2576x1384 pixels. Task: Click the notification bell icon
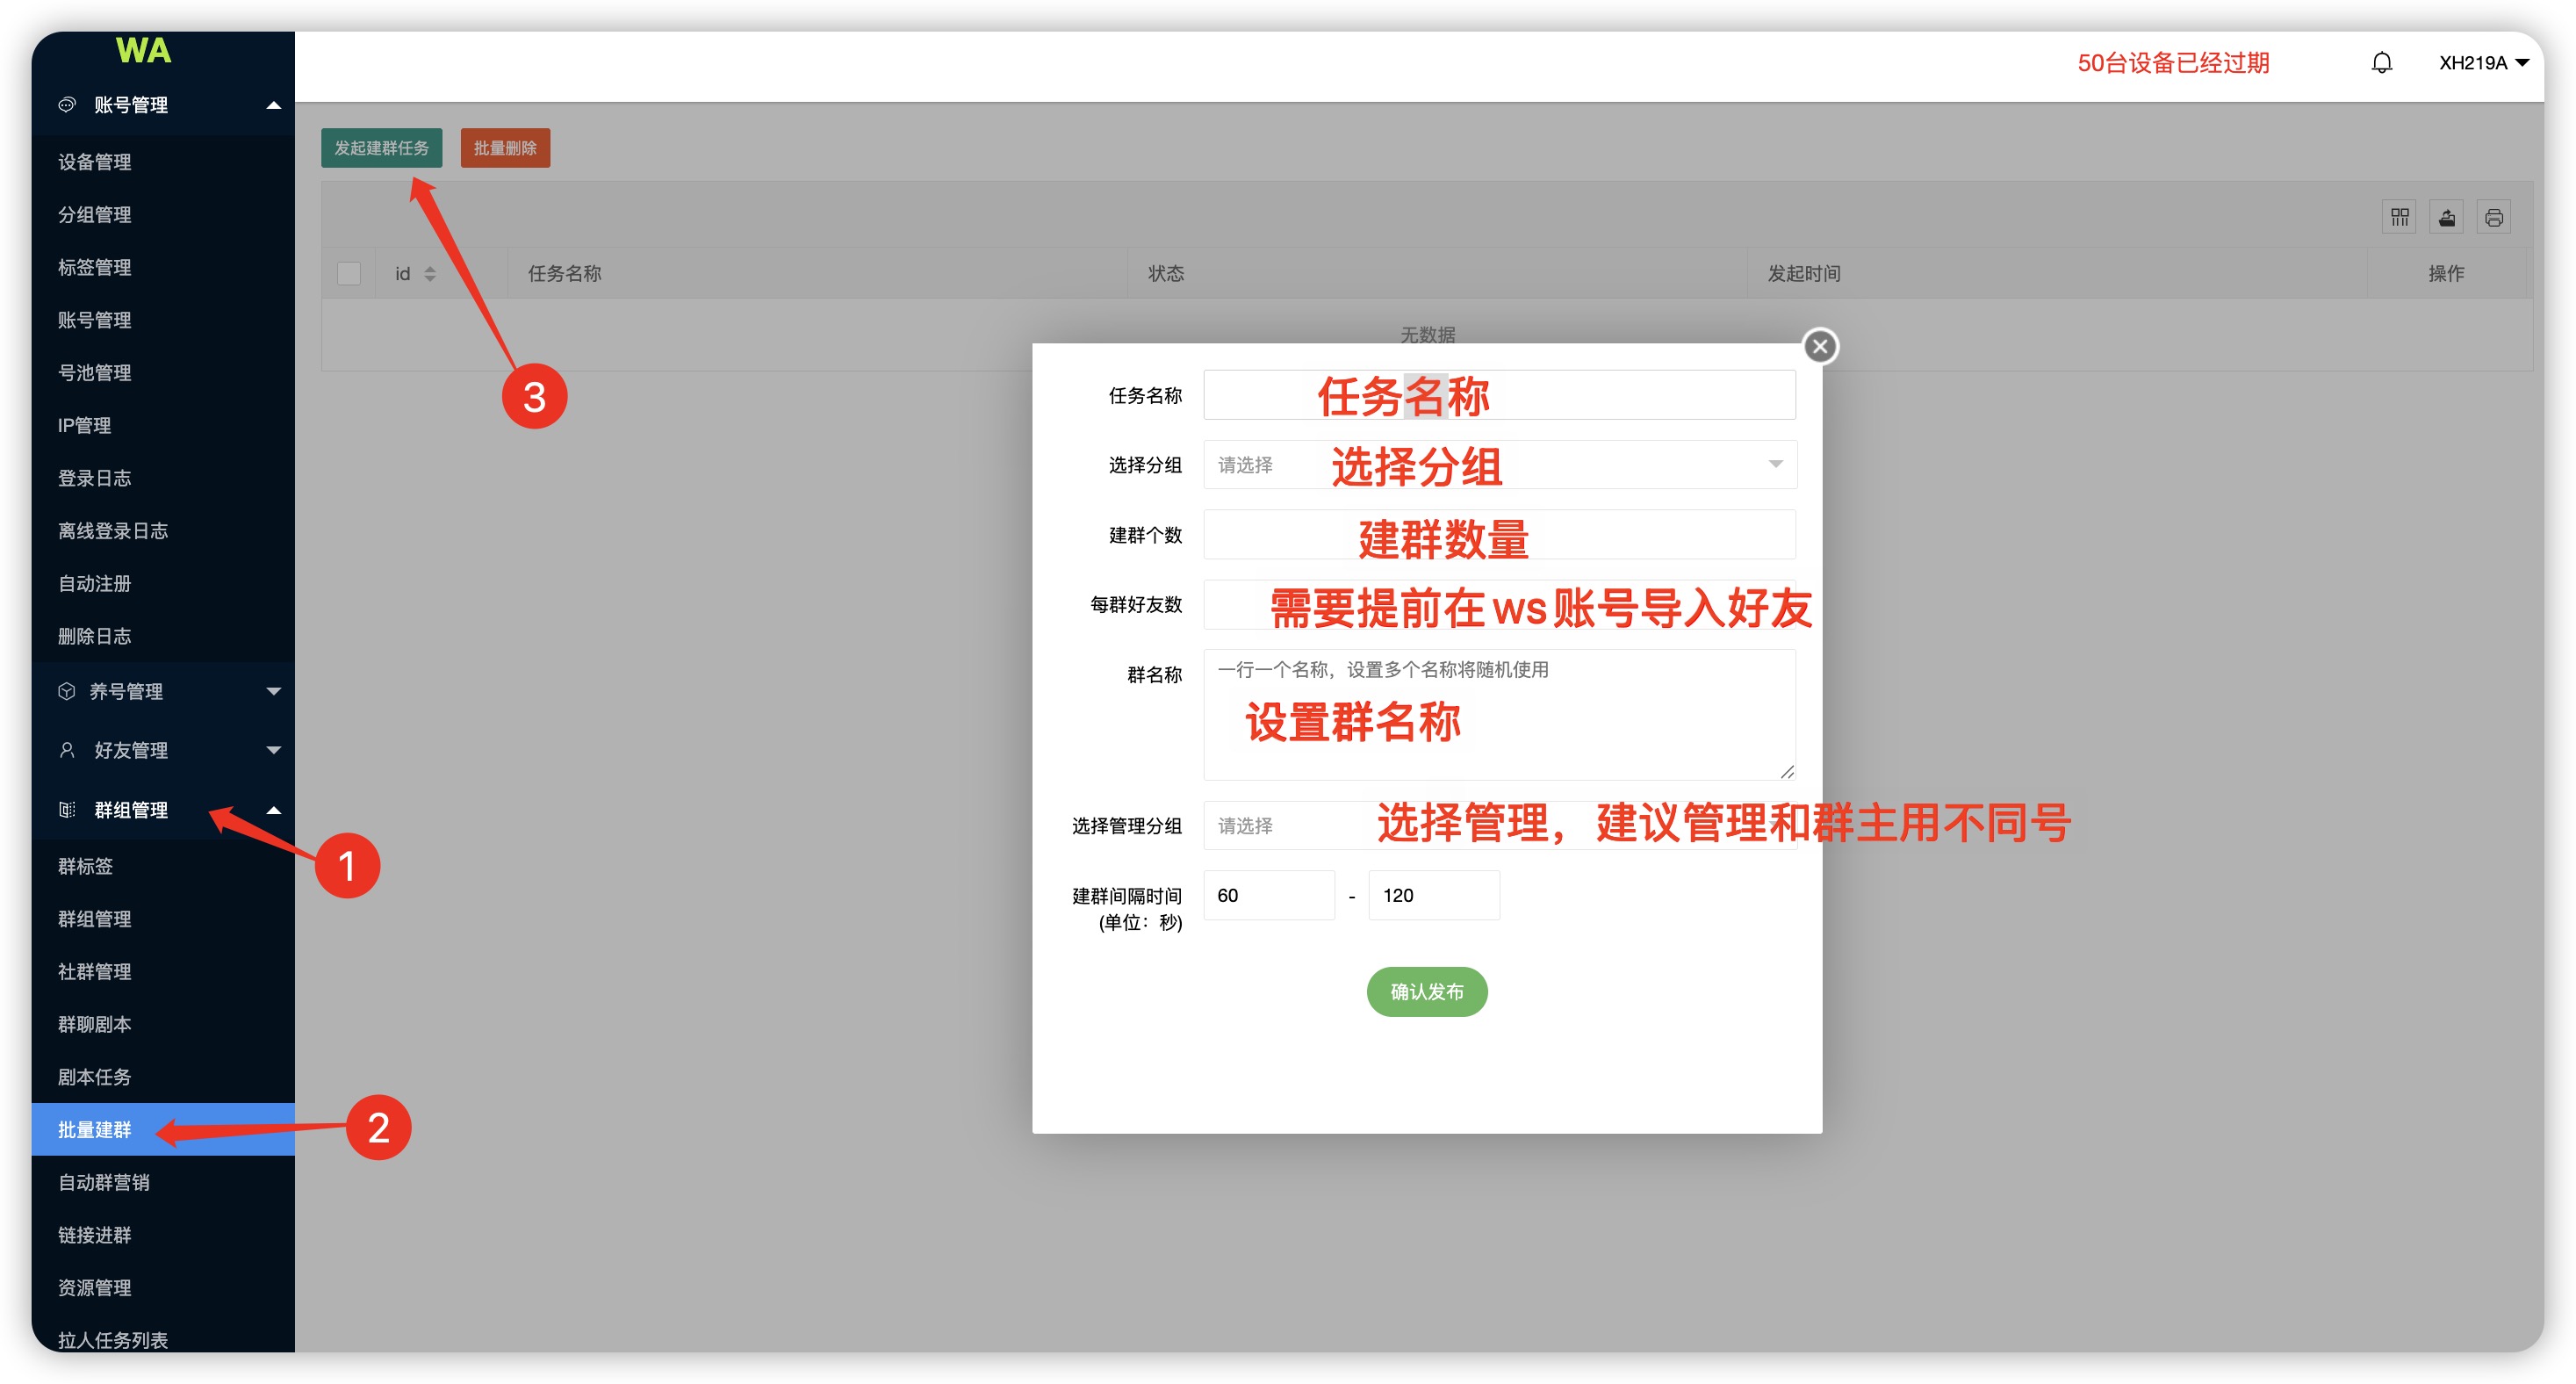point(2381,63)
